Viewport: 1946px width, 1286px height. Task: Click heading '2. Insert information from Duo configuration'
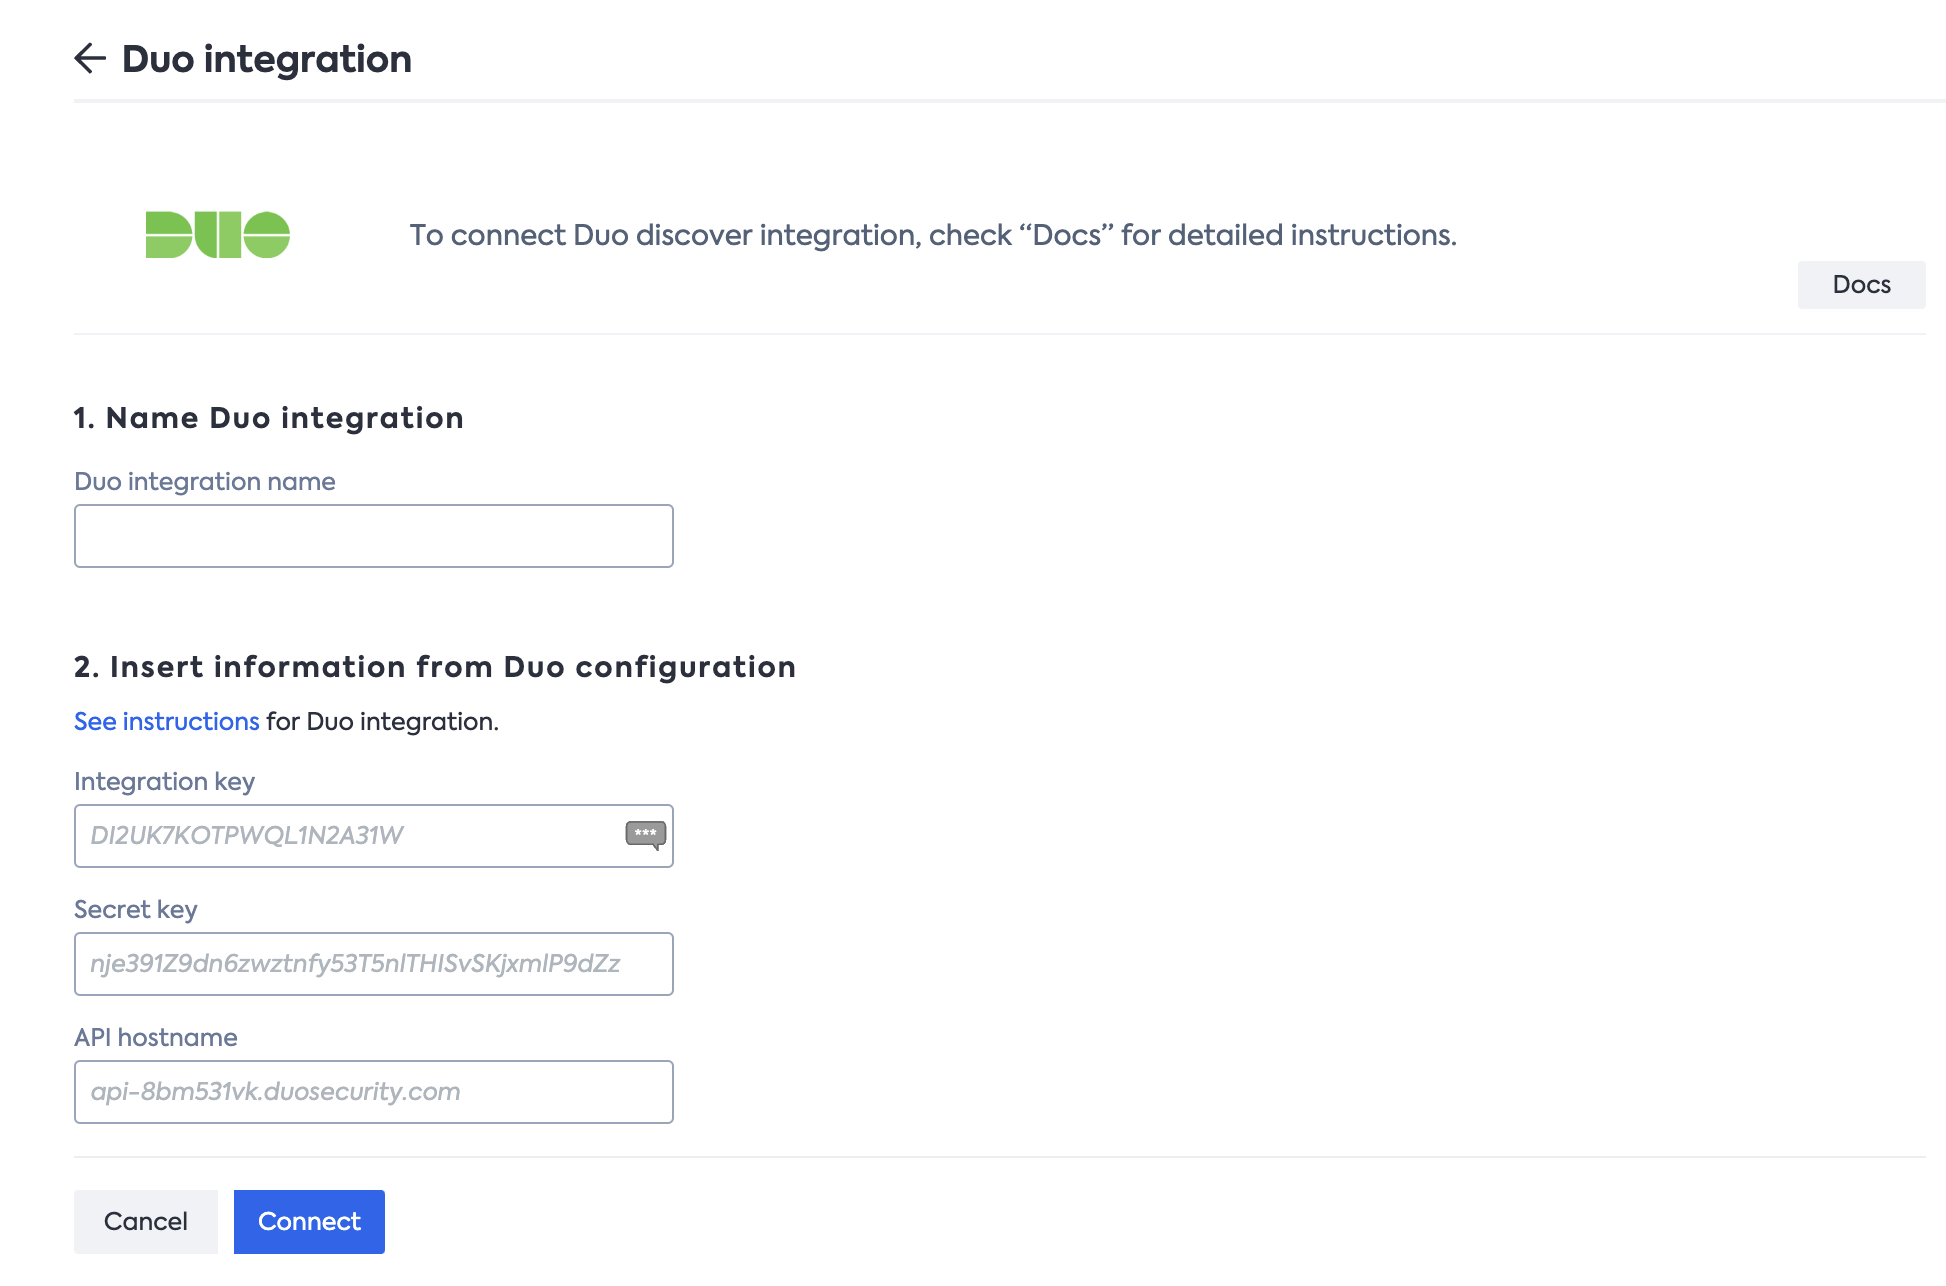[x=434, y=667]
